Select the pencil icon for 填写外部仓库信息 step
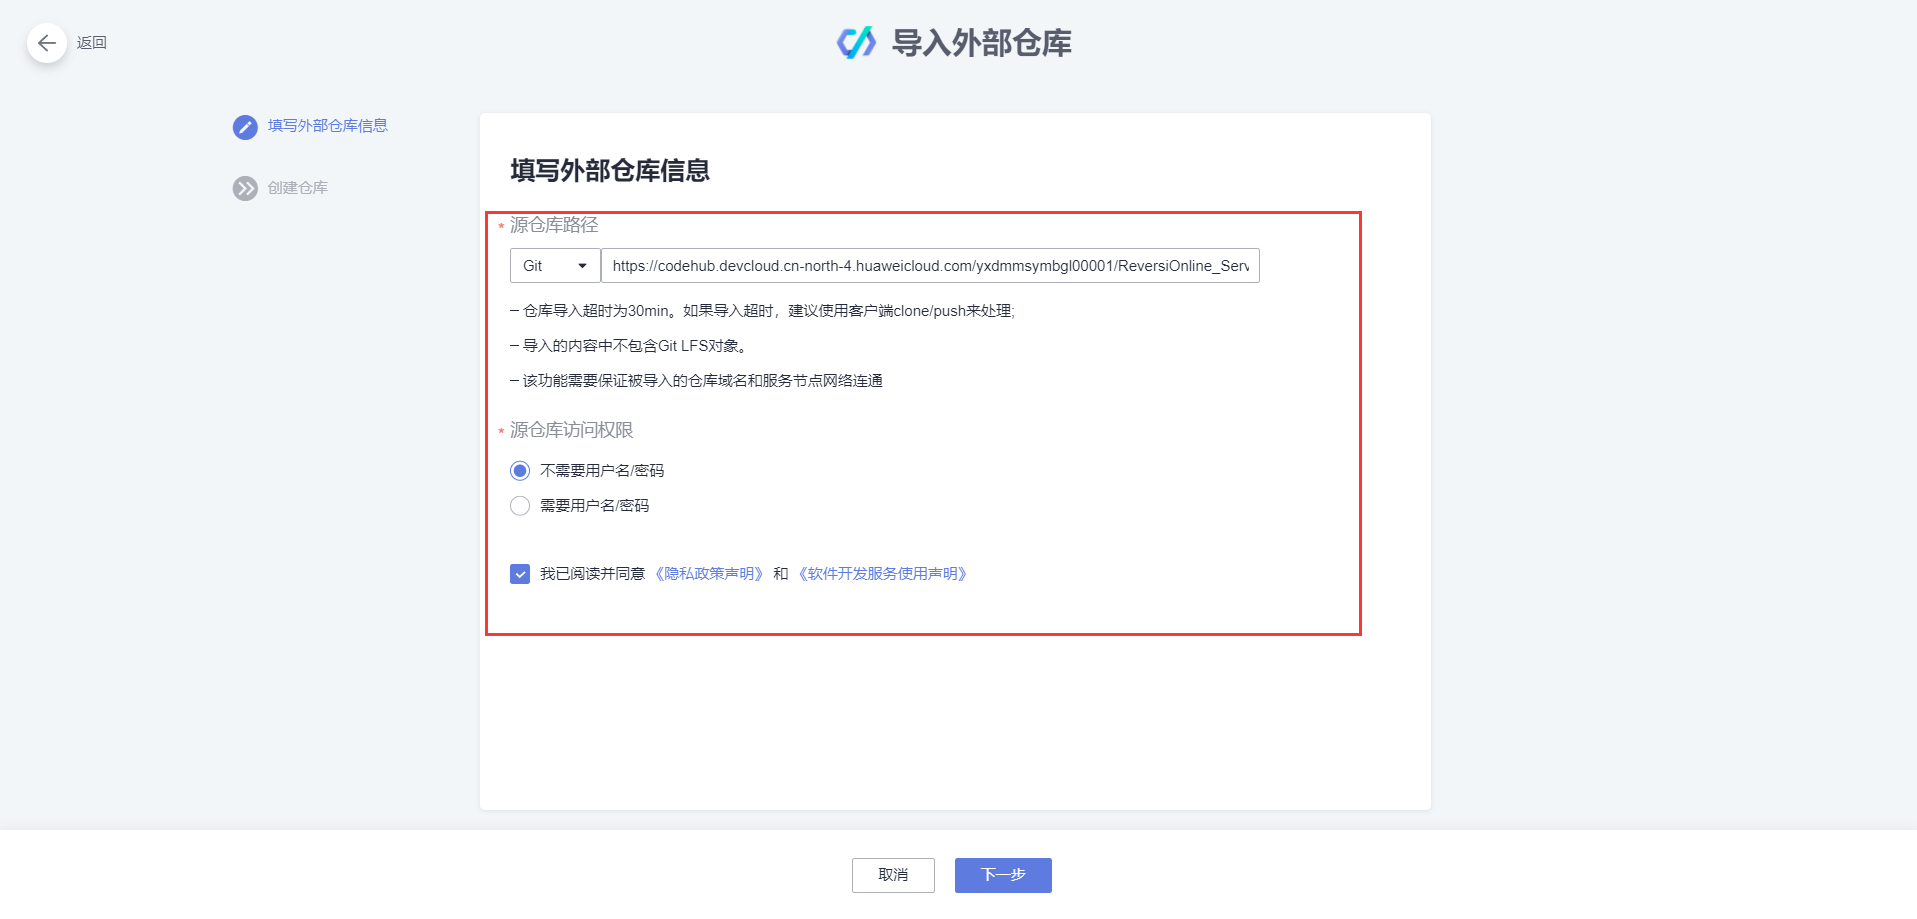 click(x=244, y=127)
